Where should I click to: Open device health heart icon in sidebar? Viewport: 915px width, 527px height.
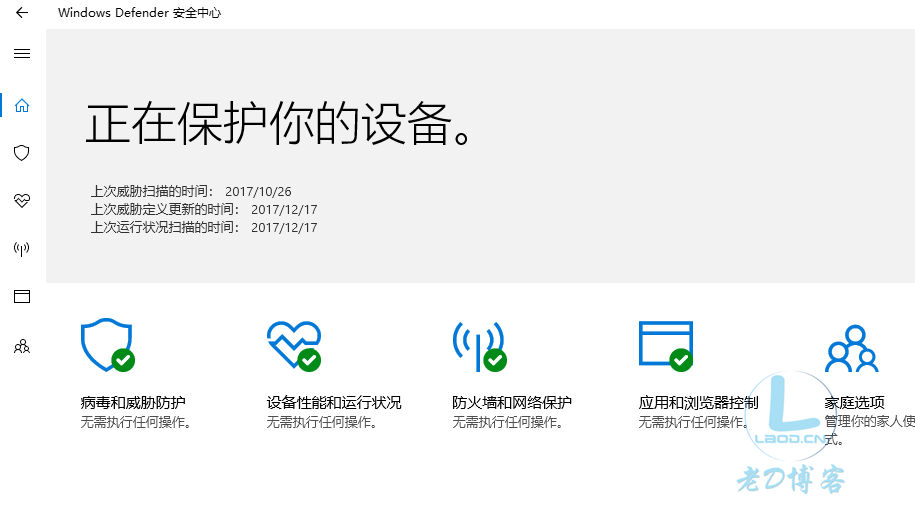(x=22, y=201)
